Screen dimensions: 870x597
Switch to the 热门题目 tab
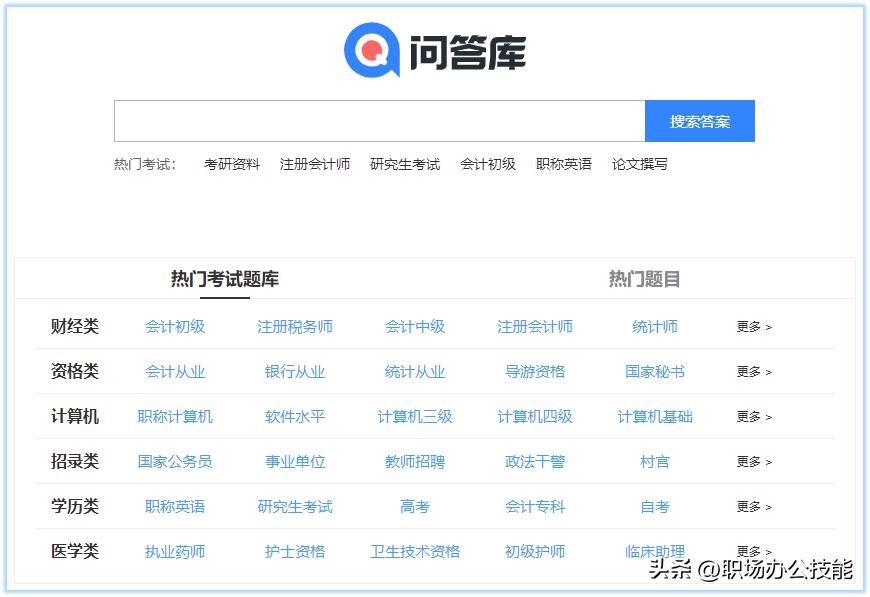[x=642, y=279]
